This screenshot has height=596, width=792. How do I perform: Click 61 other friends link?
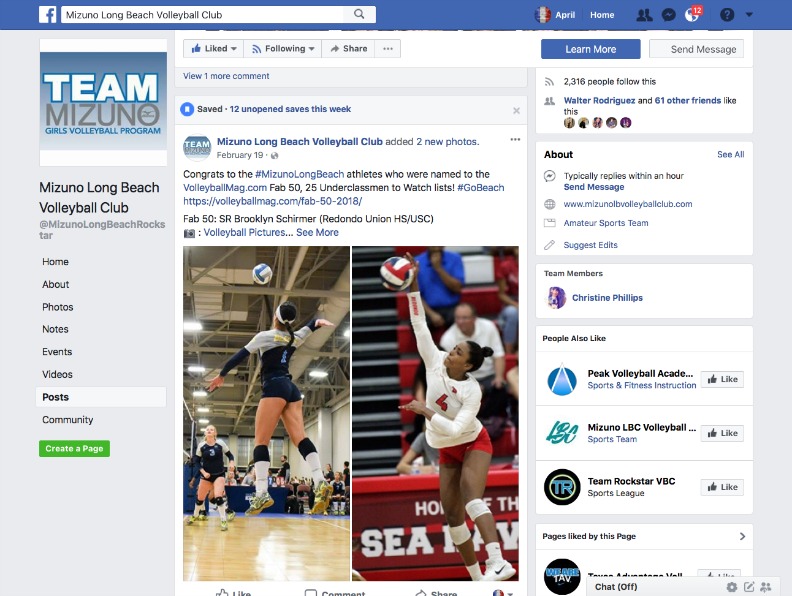(x=687, y=101)
